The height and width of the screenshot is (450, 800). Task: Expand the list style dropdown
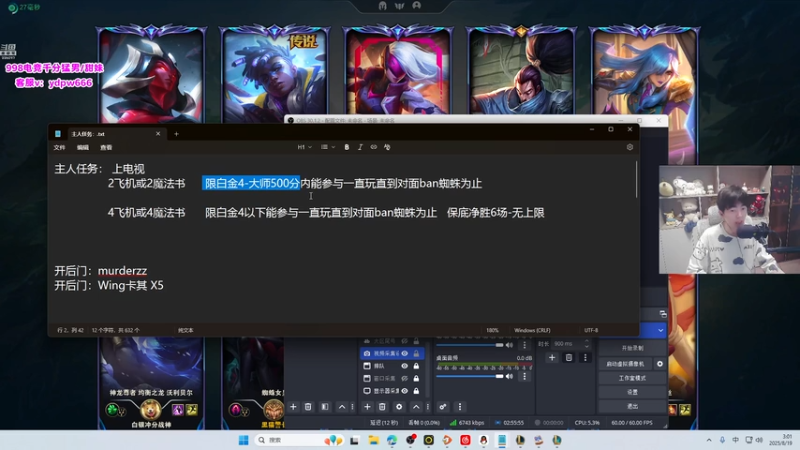click(x=328, y=147)
